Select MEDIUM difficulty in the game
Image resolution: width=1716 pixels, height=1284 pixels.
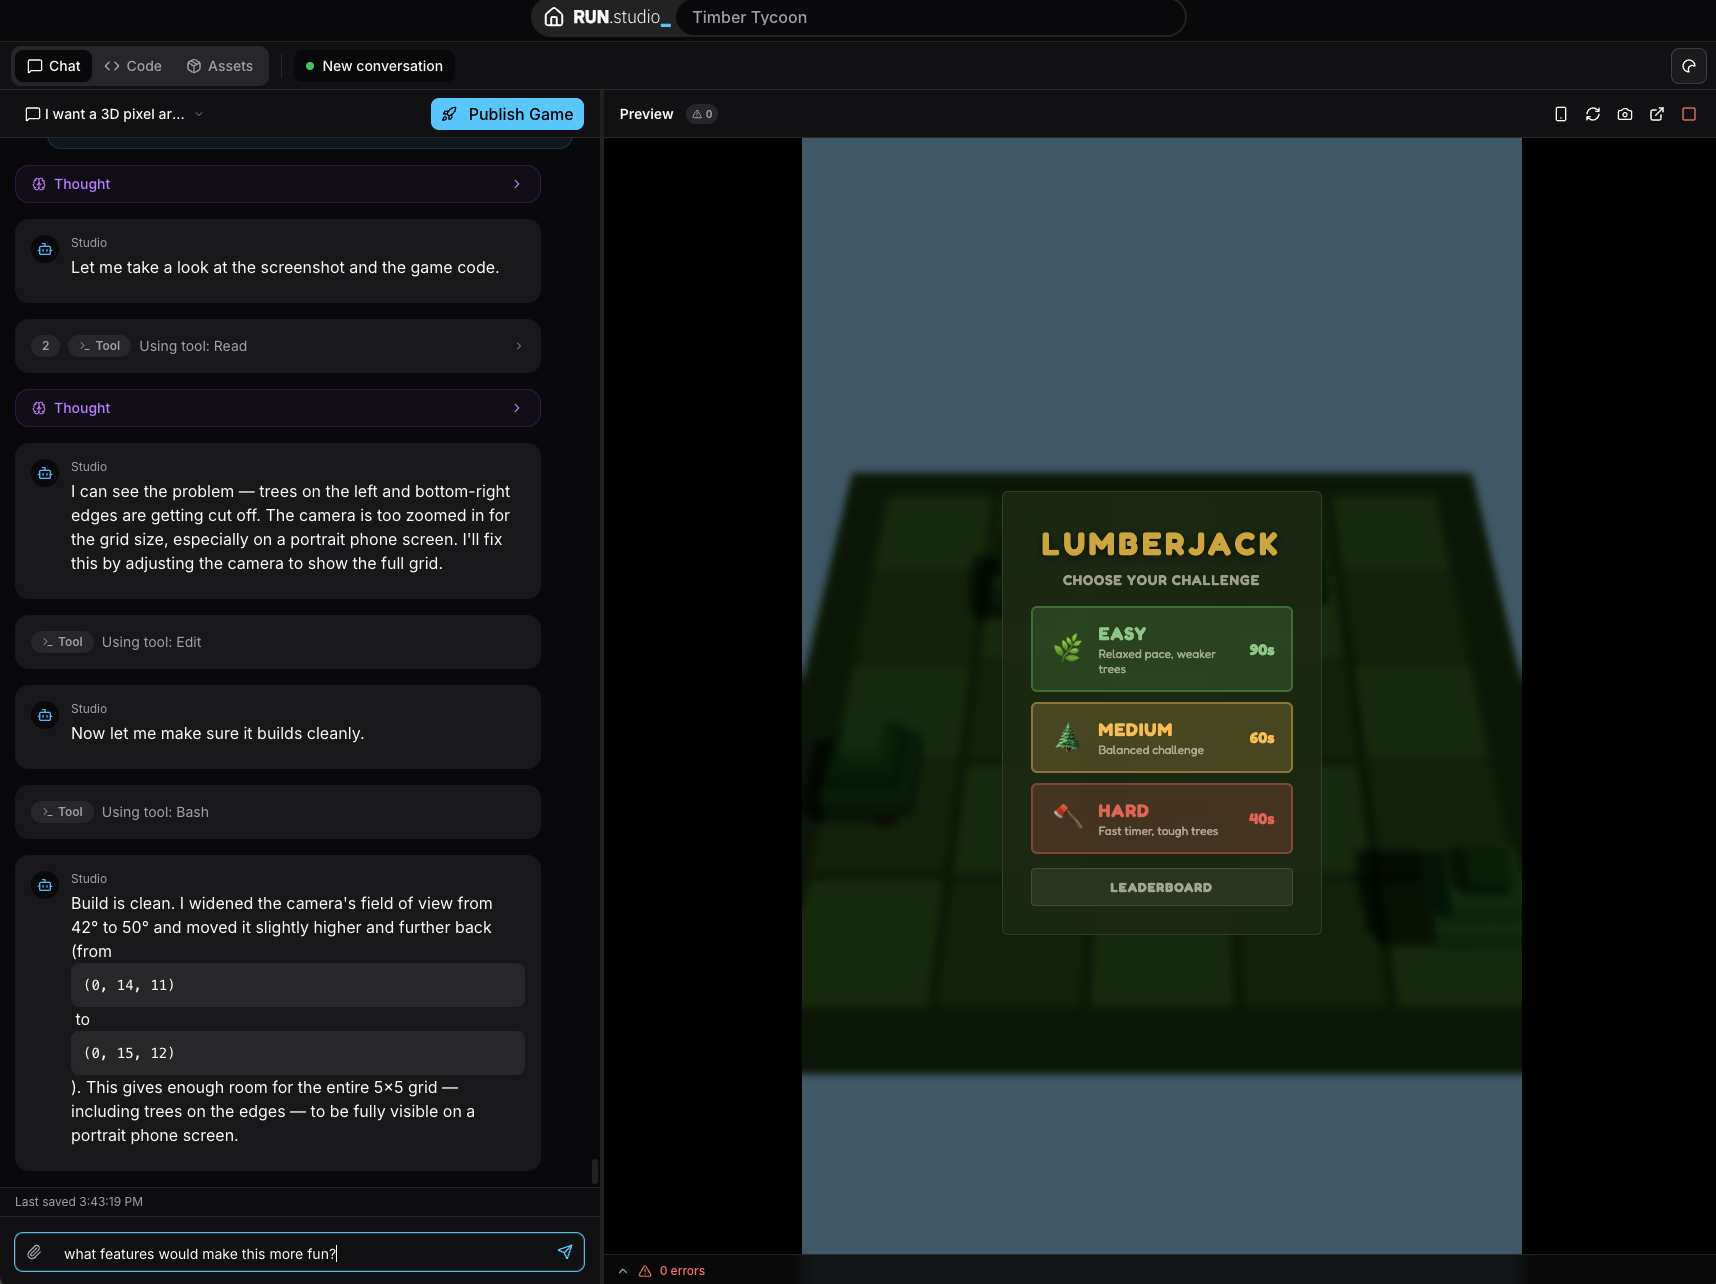click(x=1162, y=738)
